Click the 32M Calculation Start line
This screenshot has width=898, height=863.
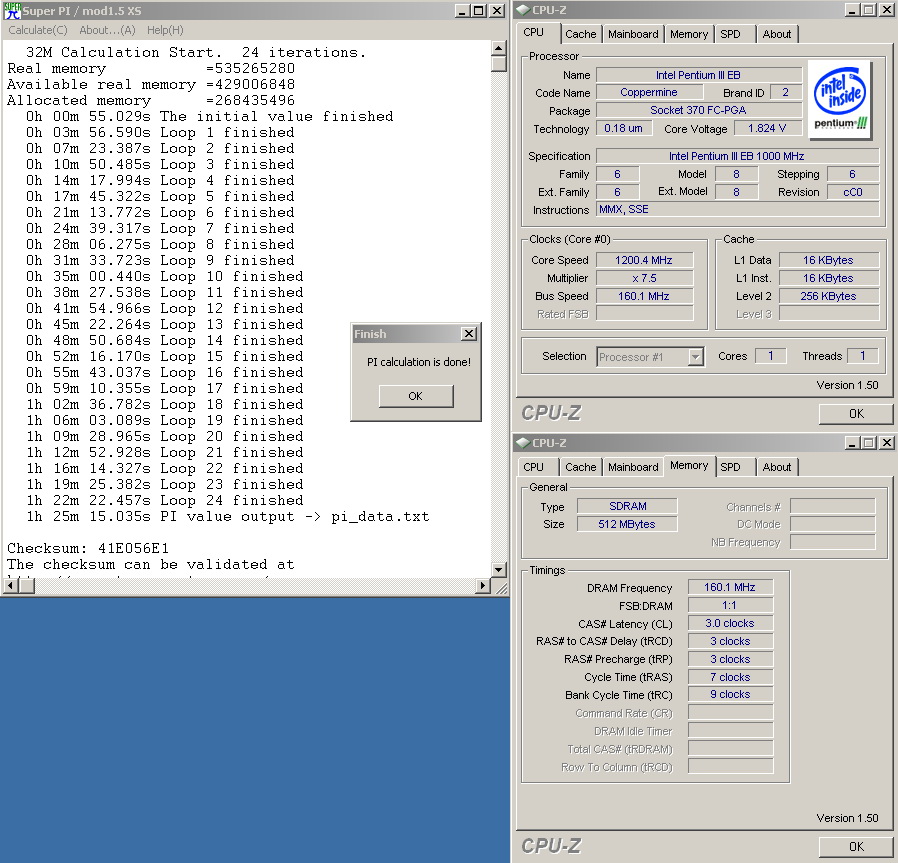point(195,52)
